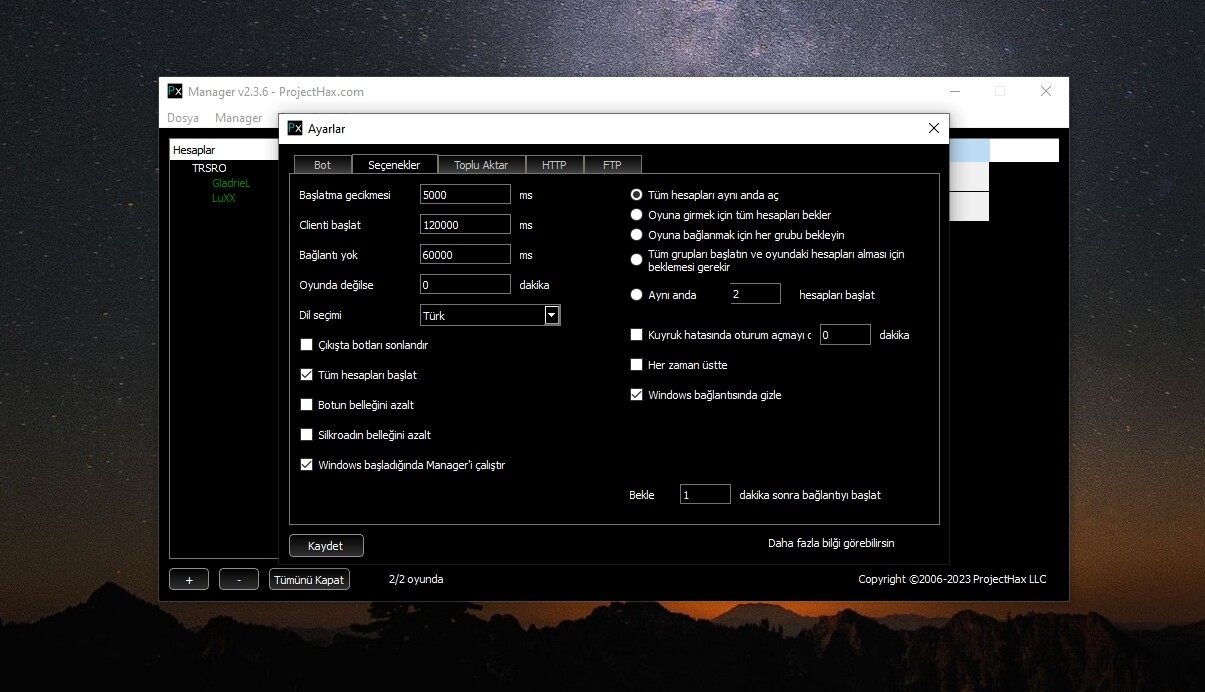Toggle the 'Her zaman üstte' checkbox
The width and height of the screenshot is (1205, 692).
[636, 365]
